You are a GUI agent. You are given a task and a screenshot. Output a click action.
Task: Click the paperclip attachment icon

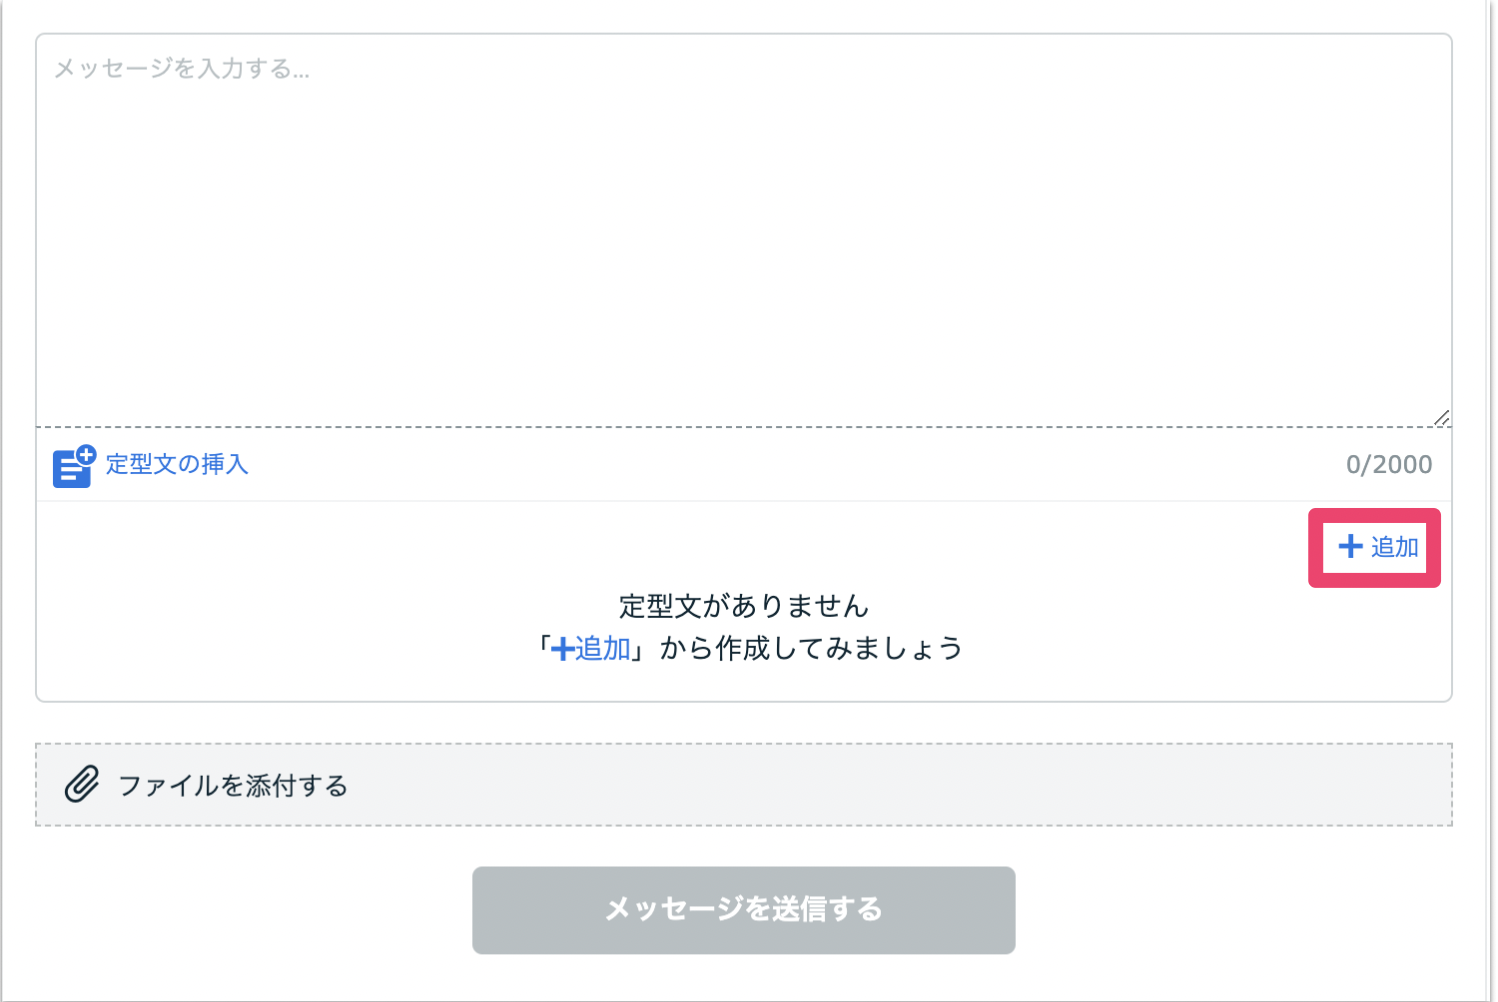click(x=82, y=785)
